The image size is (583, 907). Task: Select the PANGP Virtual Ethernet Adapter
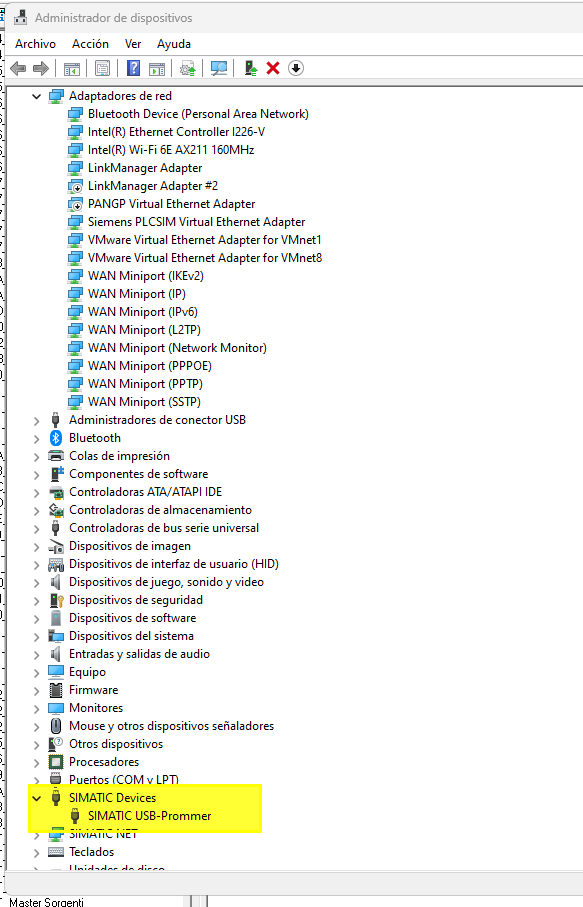(171, 204)
